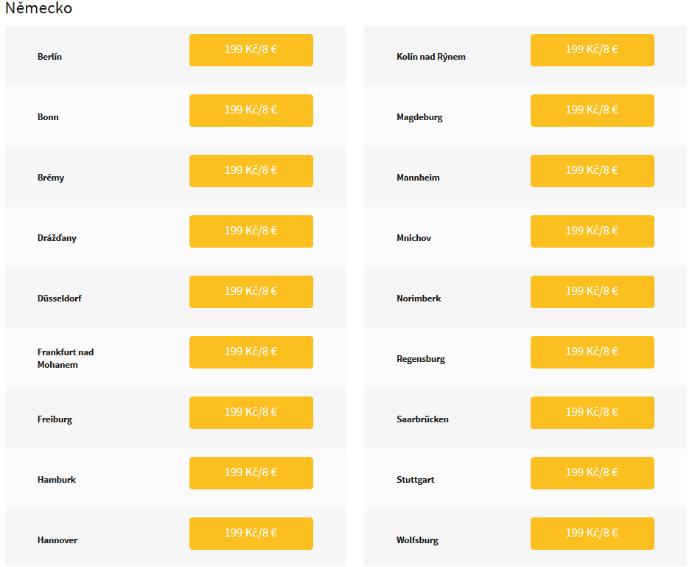This screenshot has width=693, height=567.
Task: Click the Hamburk 199 Kč/8 € button
Action: [x=251, y=473]
